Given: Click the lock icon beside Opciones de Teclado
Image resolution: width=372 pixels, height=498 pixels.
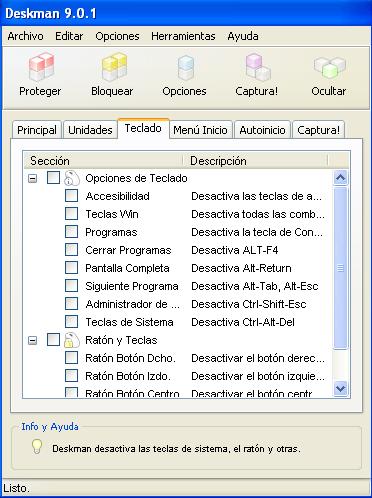Looking at the screenshot, I should 72,178.
